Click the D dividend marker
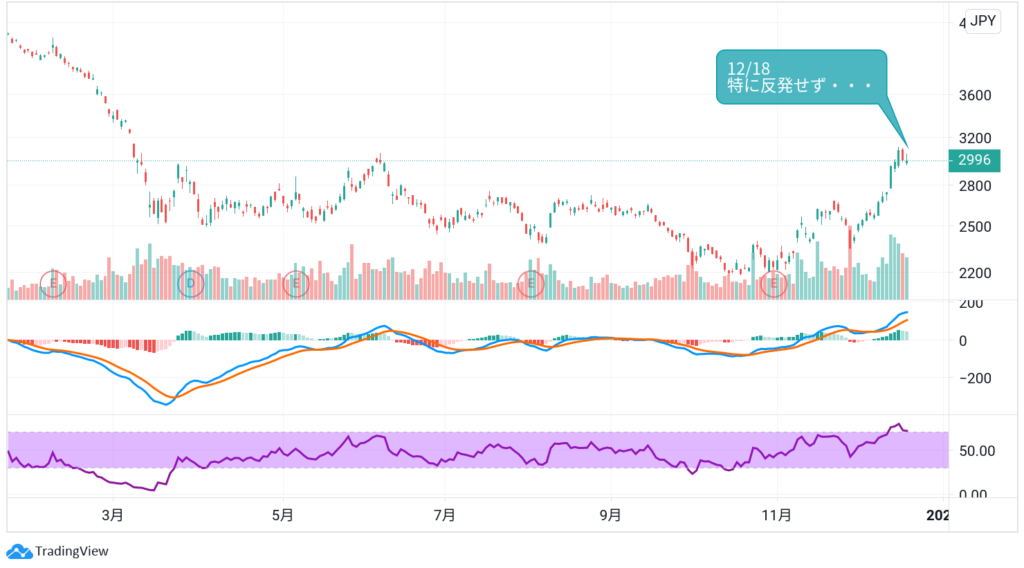The image size is (1024, 568). [191, 284]
